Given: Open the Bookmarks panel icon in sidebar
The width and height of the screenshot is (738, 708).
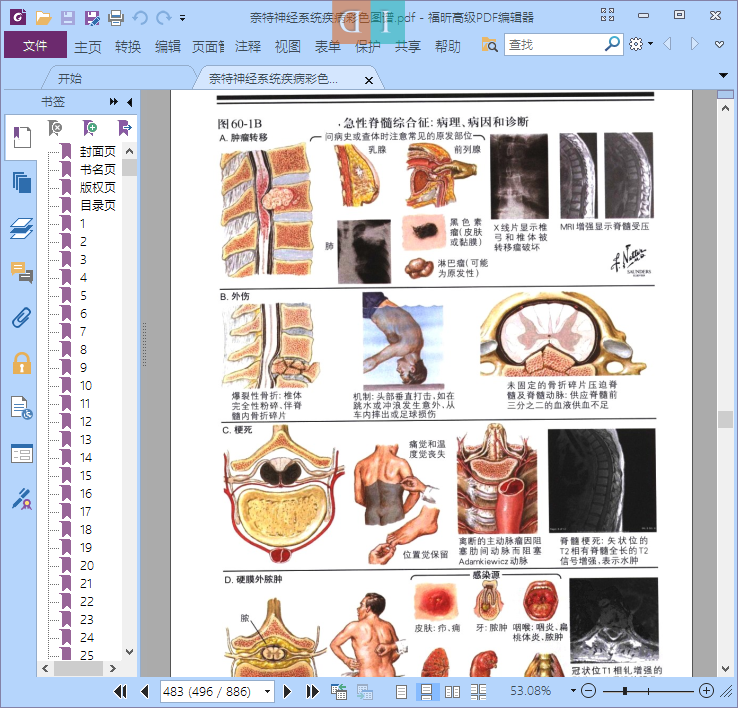Looking at the screenshot, I should pyautogui.click(x=21, y=137).
